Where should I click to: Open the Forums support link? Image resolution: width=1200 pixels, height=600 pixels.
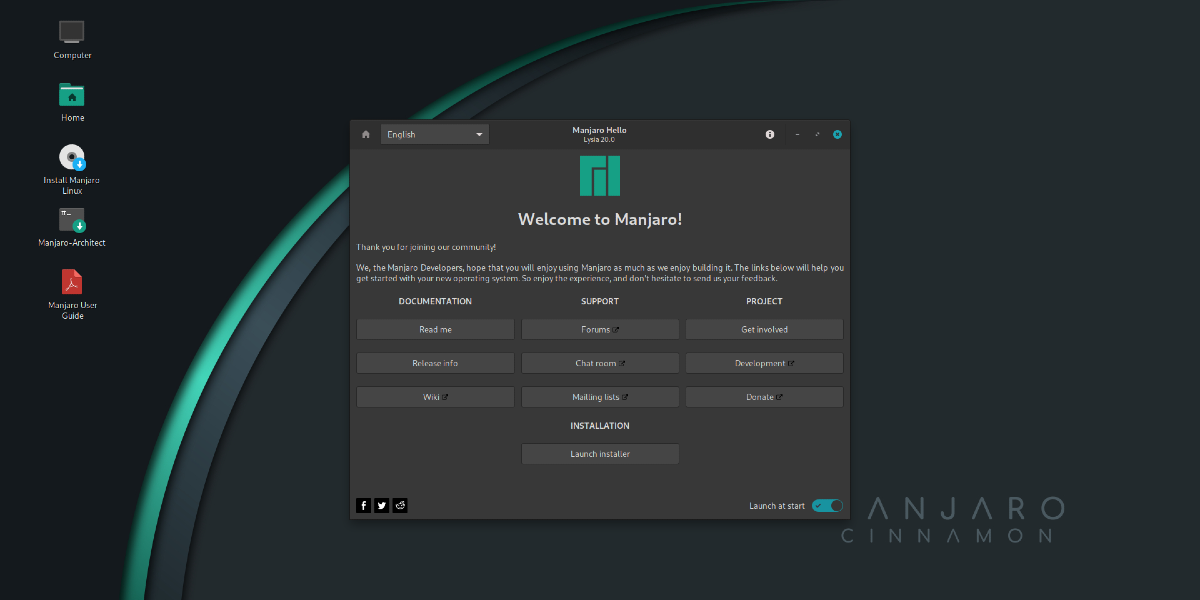point(600,329)
